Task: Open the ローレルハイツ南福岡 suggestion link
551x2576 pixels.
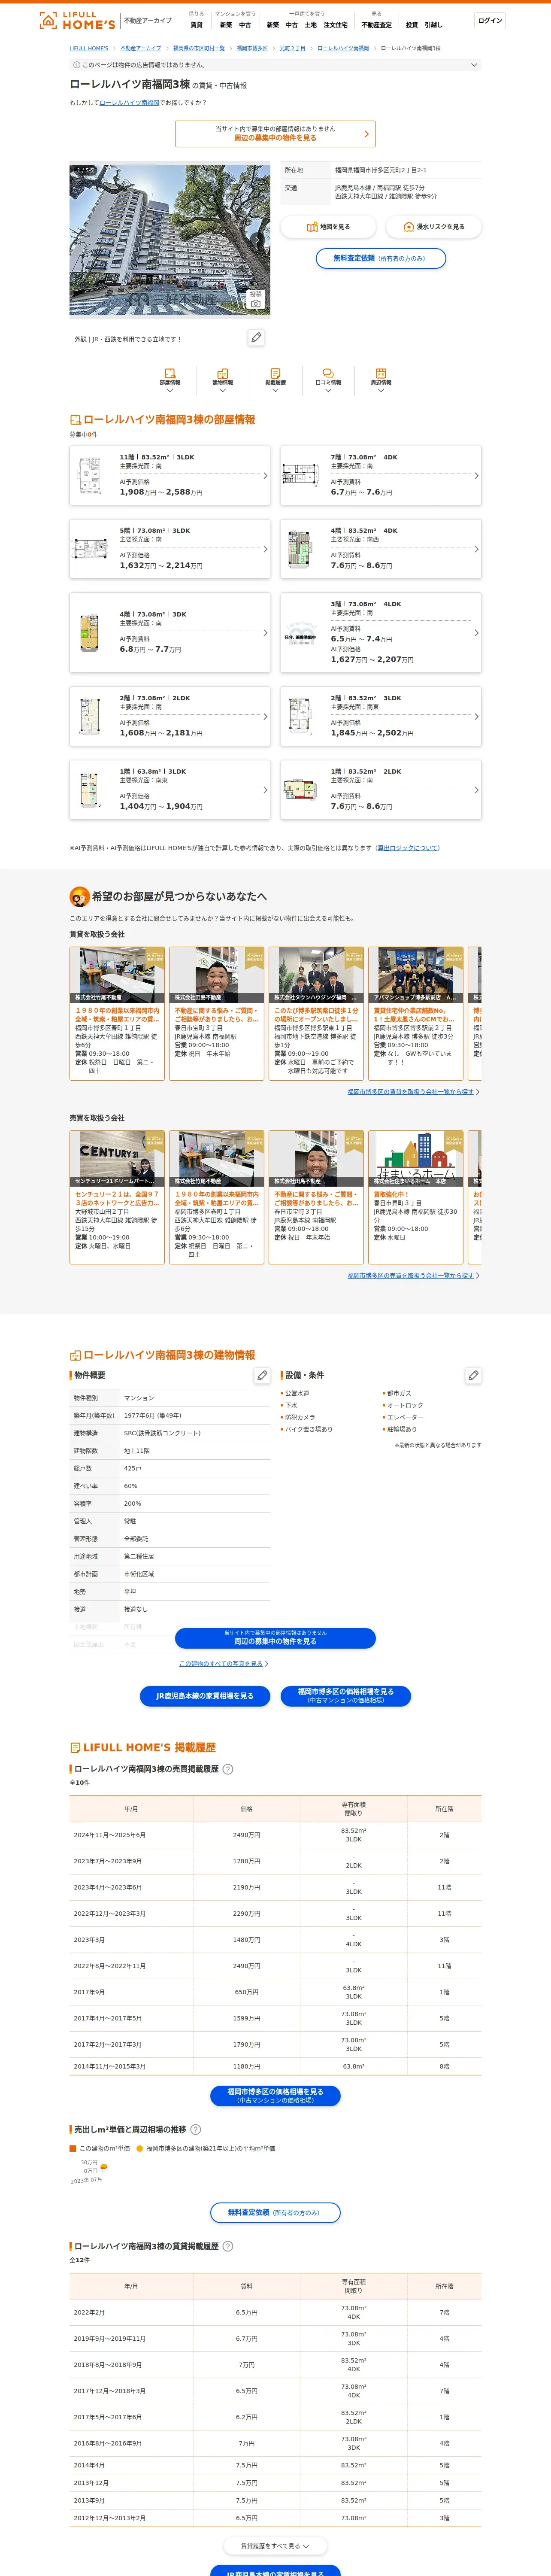Action: pos(129,102)
